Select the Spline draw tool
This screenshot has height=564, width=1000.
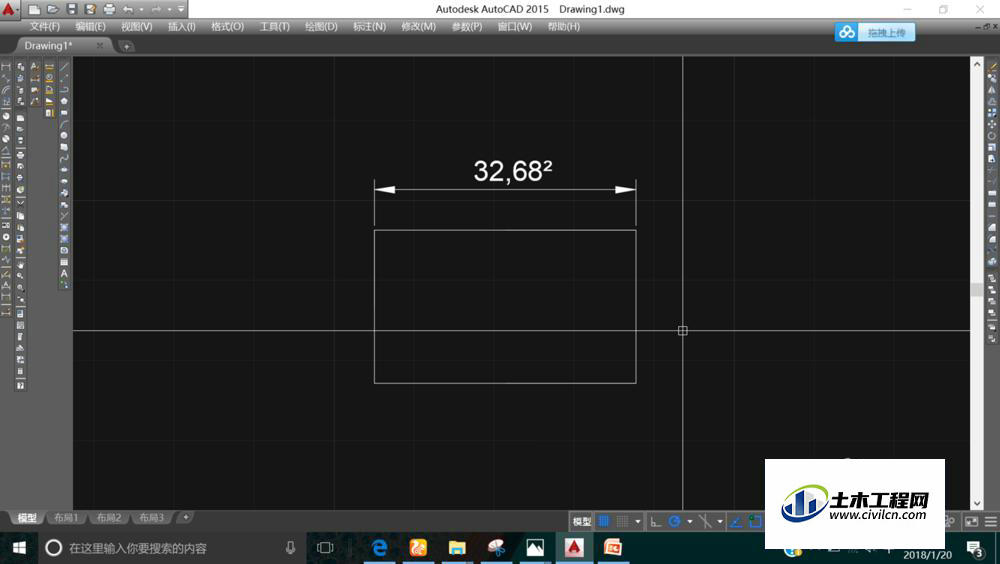[64, 158]
